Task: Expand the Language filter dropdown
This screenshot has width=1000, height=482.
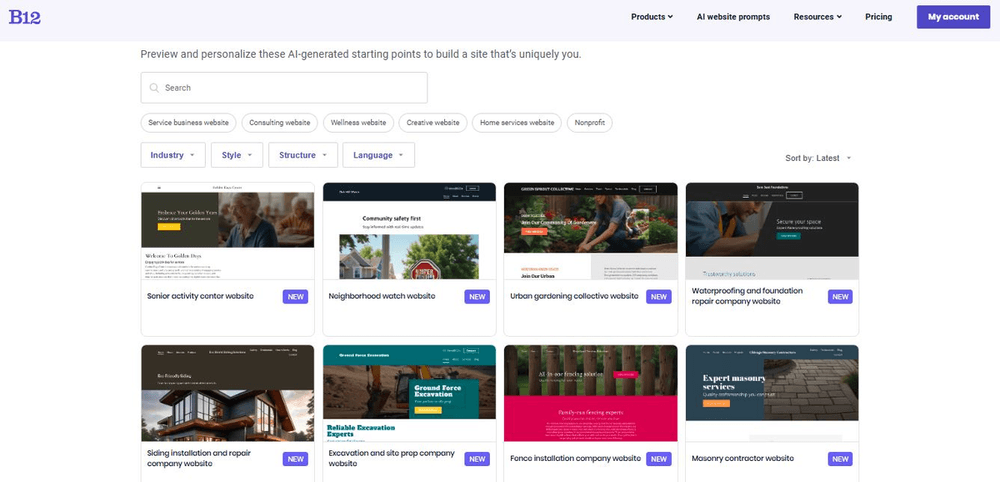Action: tap(378, 155)
